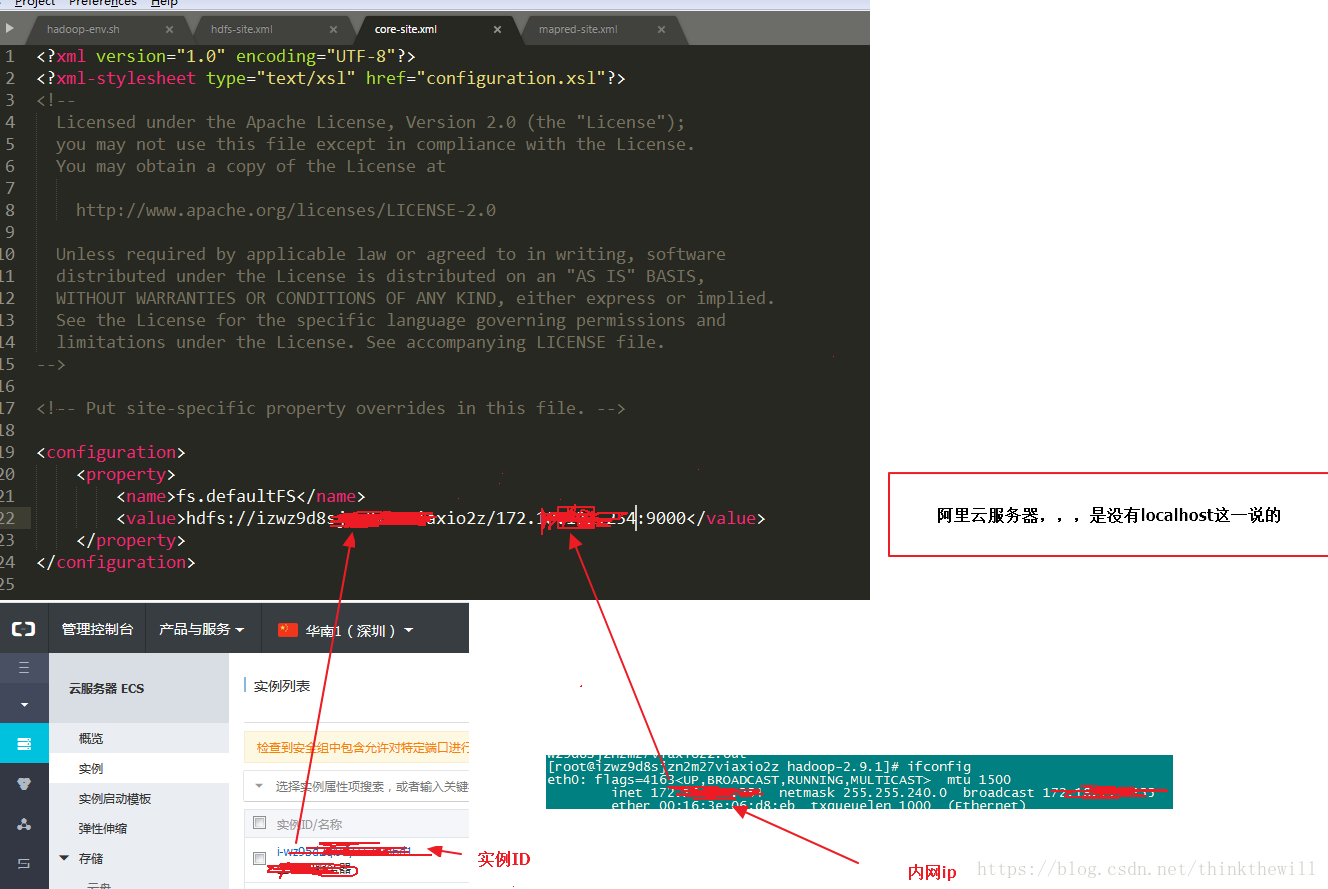Click the security group warning banner text

[x=362, y=747]
